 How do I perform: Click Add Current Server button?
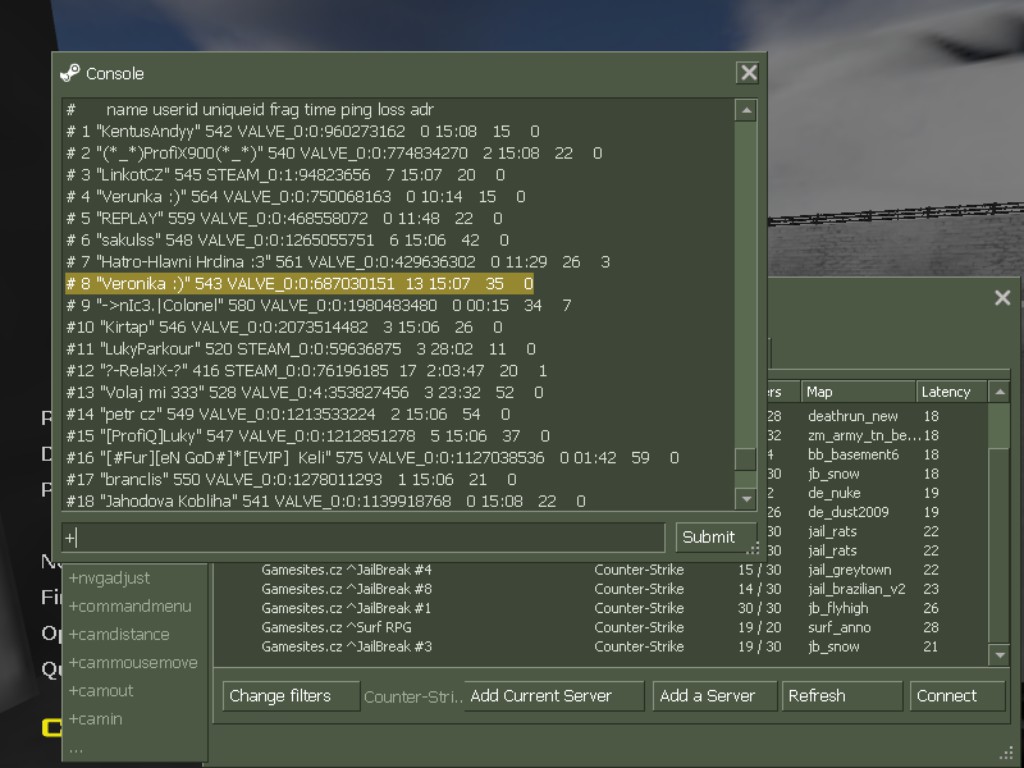(554, 696)
